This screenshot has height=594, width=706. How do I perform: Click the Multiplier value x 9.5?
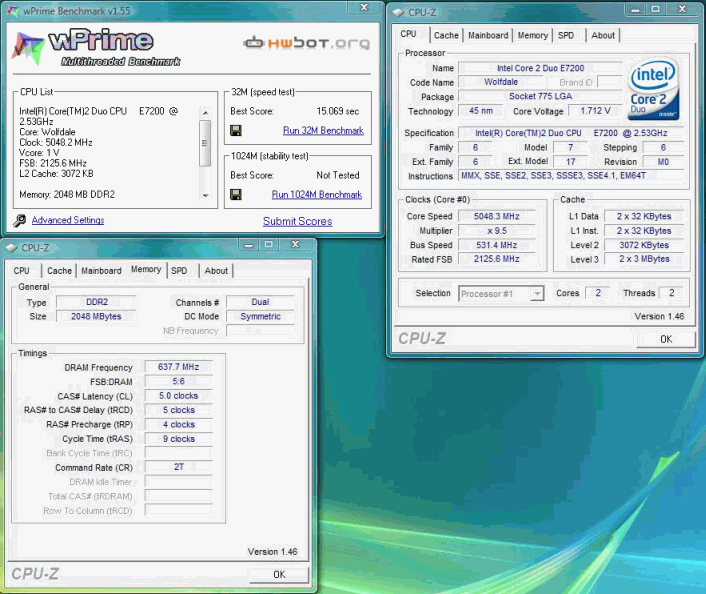(497, 231)
